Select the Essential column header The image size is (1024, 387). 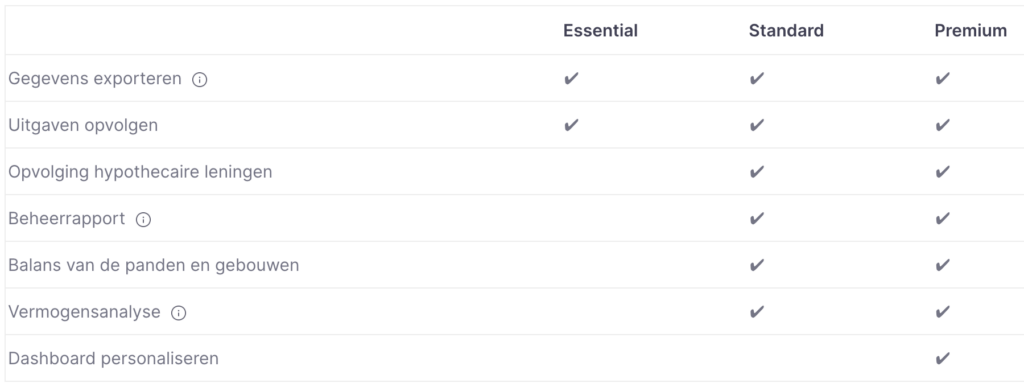pyautogui.click(x=600, y=31)
